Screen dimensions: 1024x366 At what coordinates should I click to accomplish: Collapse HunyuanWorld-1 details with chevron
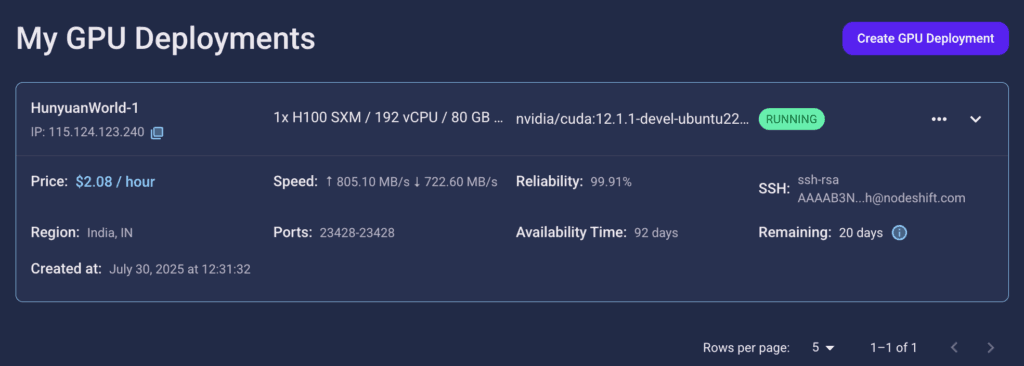[976, 119]
